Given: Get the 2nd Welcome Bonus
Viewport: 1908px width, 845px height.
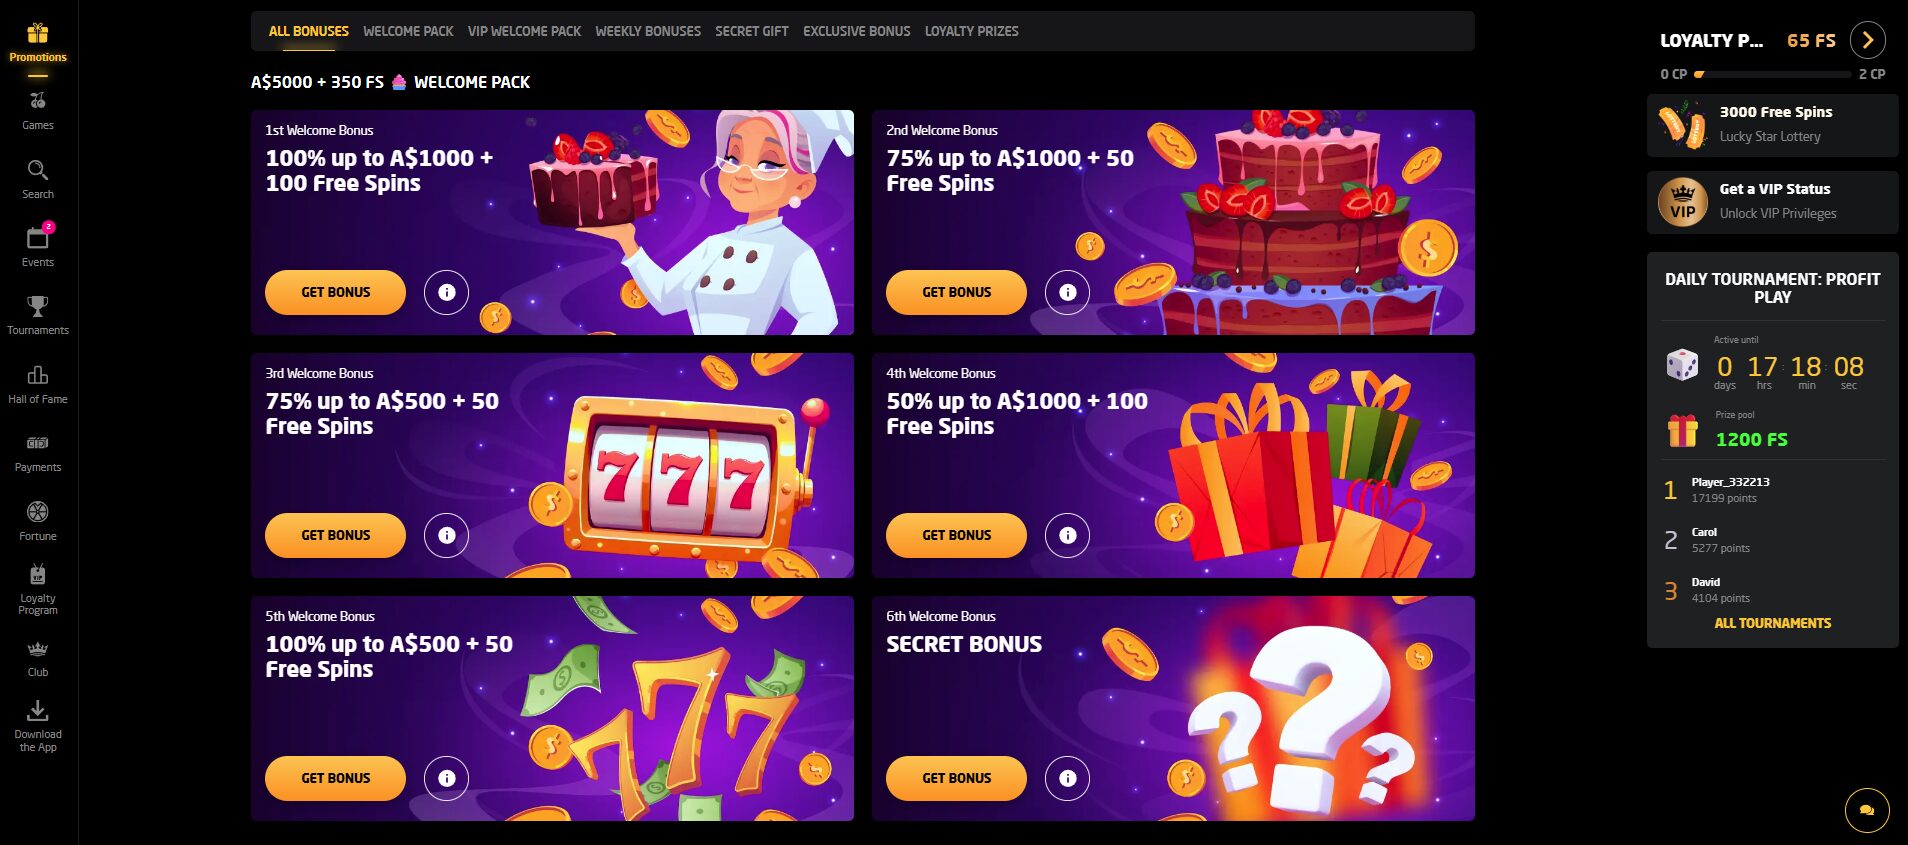Looking at the screenshot, I should click(956, 292).
